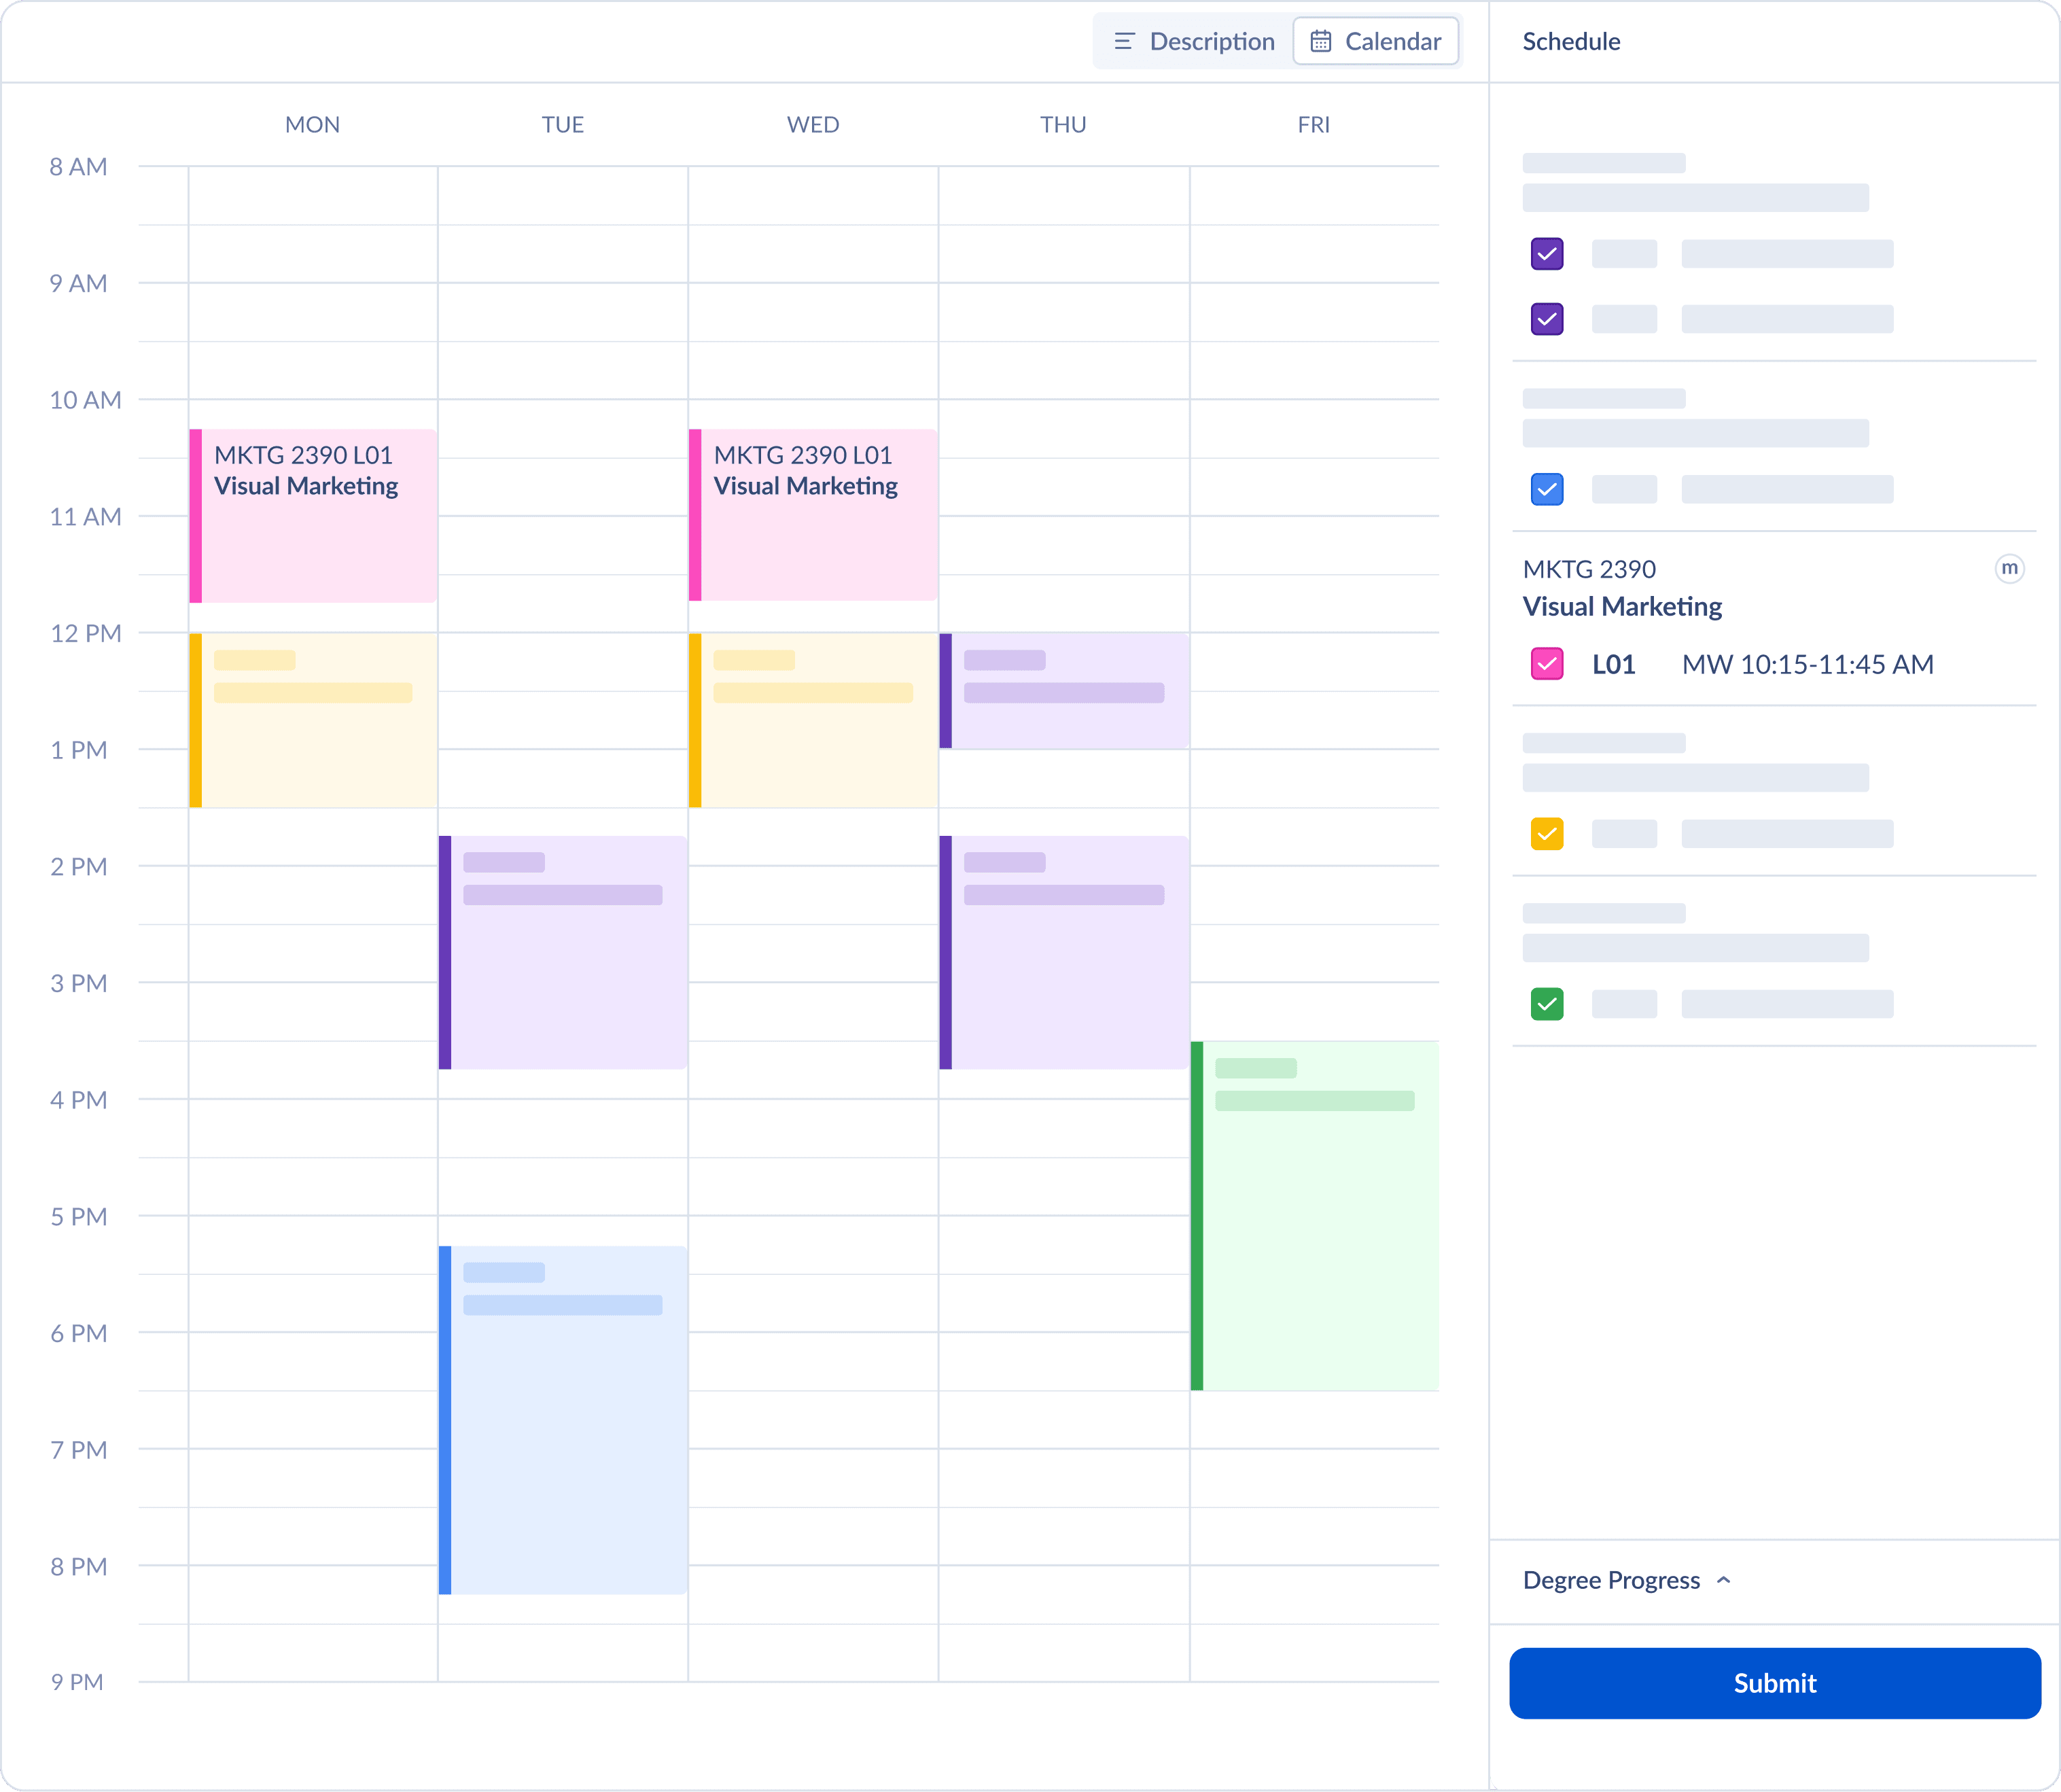
Task: Select the green Friday afternoon event block
Action: pos(1315,1216)
